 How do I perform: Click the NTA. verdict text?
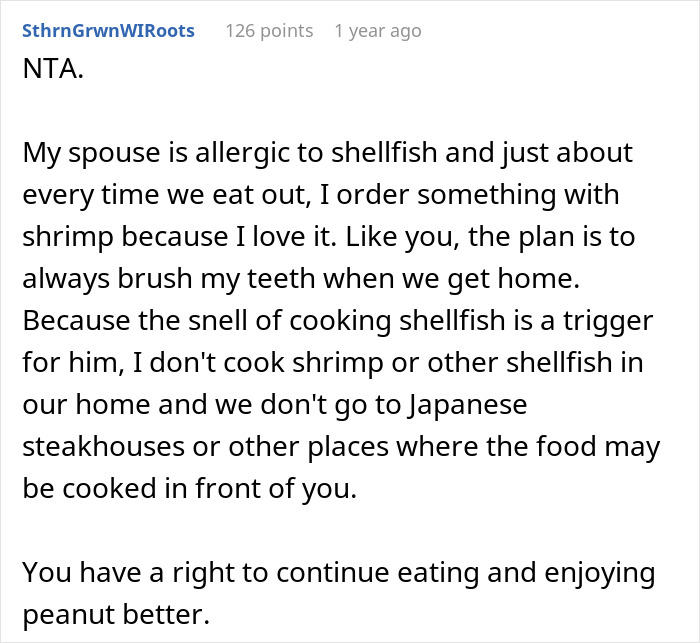click(53, 69)
